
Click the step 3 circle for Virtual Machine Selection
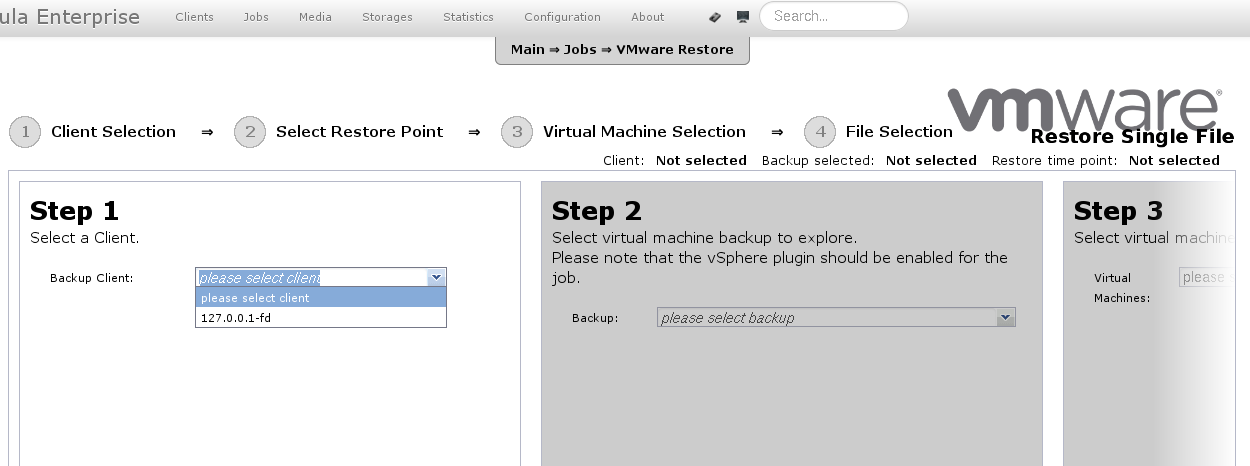point(517,132)
